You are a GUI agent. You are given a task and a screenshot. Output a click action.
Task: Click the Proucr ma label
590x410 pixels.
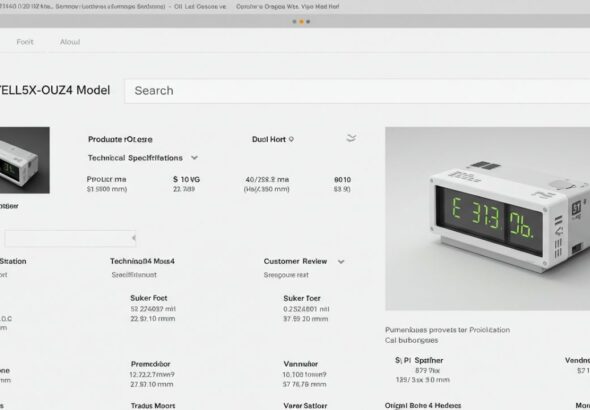106,179
